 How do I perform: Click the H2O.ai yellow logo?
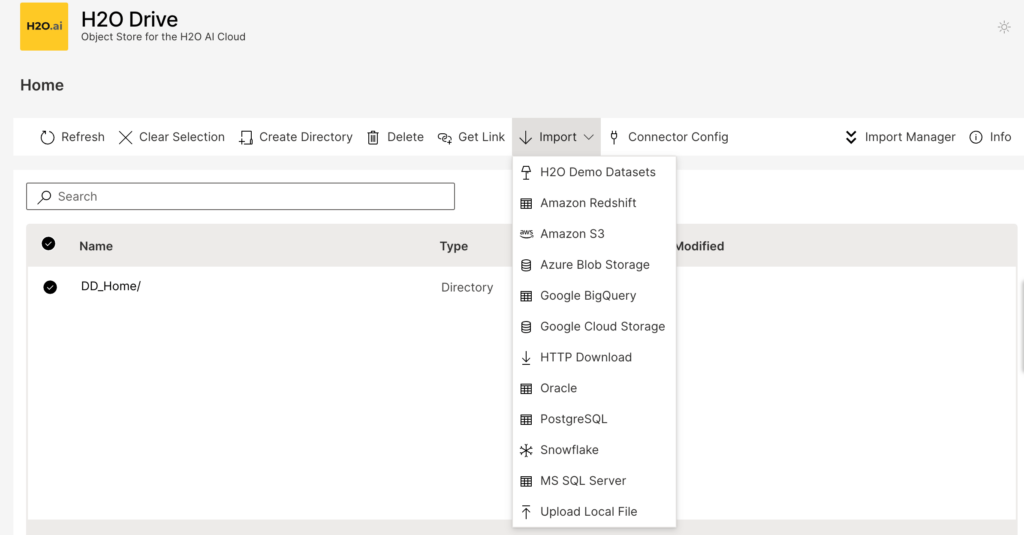point(44,26)
